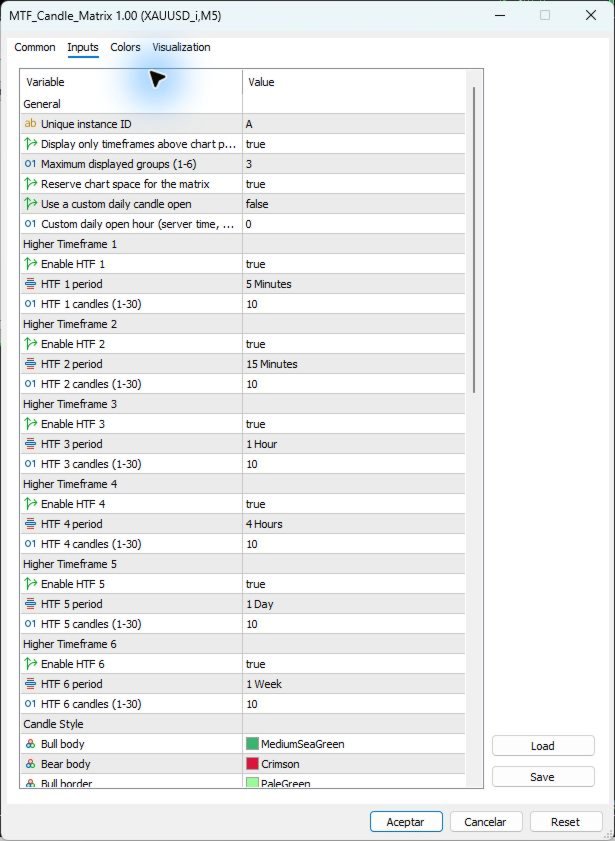Click the HTF 1 candles value field
This screenshot has height=841, width=615.
click(354, 304)
